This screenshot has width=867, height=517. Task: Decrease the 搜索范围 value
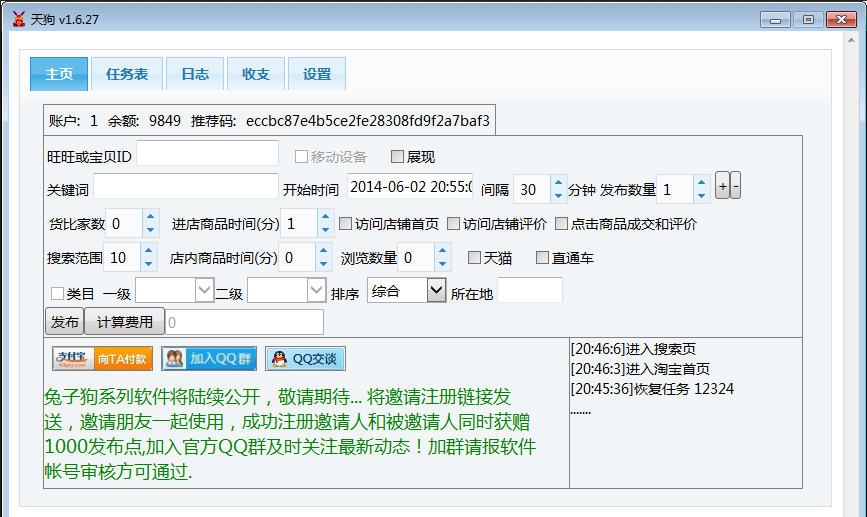click(x=148, y=264)
